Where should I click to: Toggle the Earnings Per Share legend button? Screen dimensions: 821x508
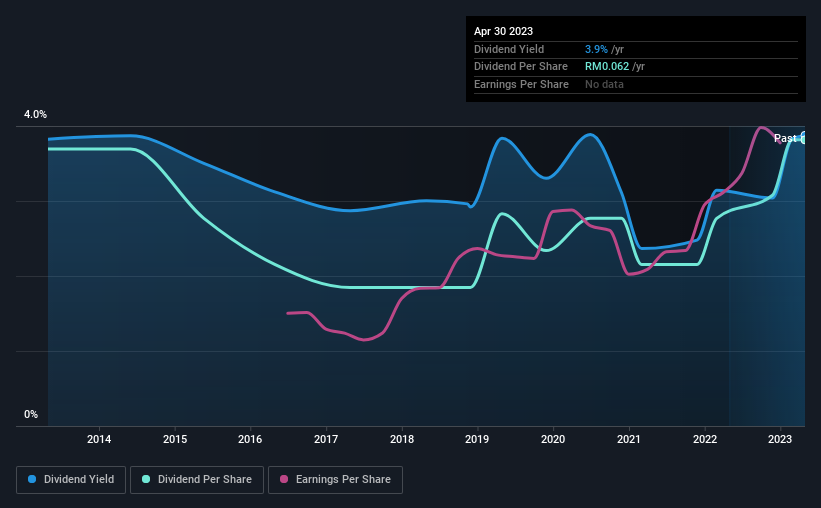(x=335, y=480)
